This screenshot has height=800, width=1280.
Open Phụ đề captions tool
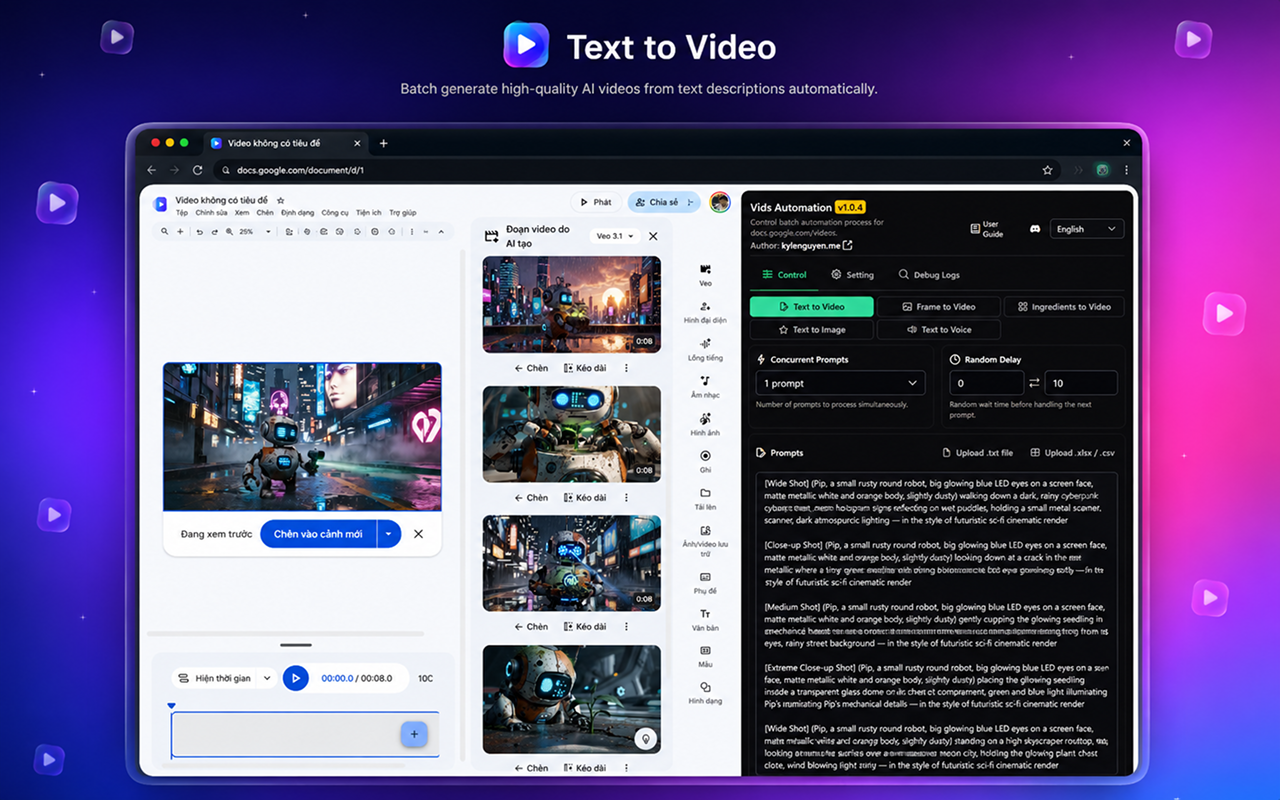pyautogui.click(x=705, y=582)
